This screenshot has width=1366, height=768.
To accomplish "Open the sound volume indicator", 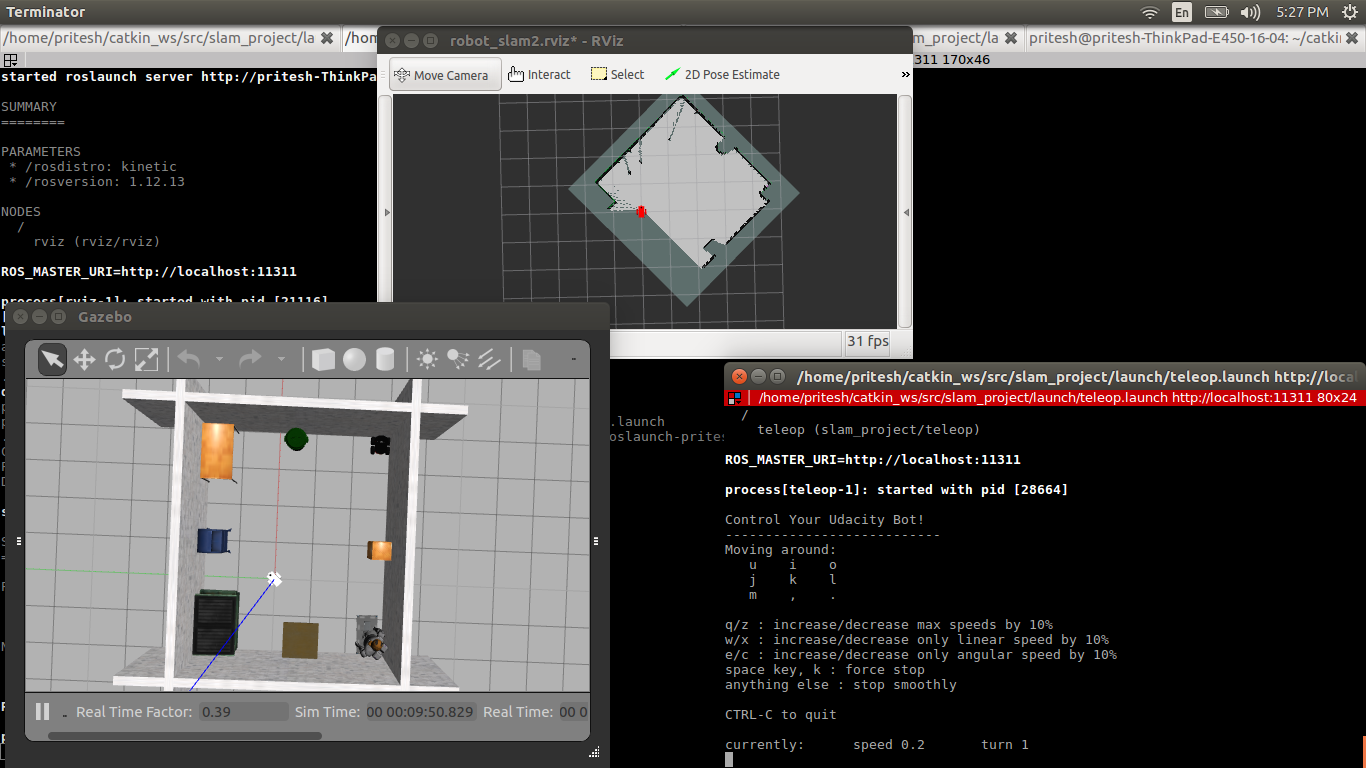I will click(1250, 12).
